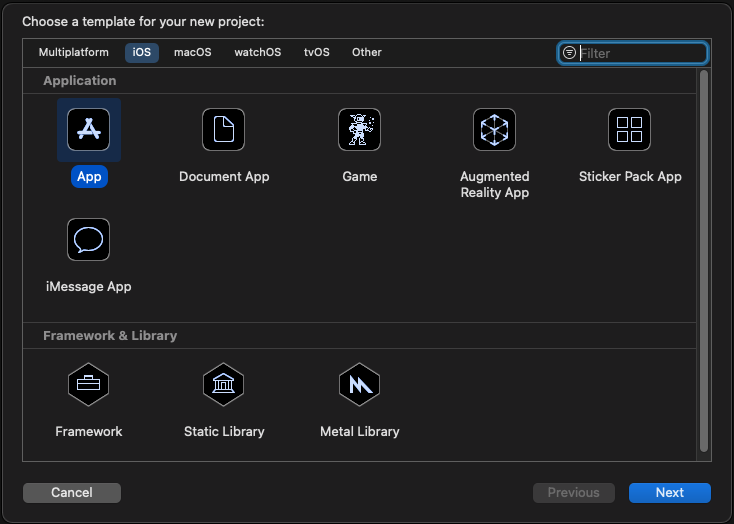Viewport: 734px width, 524px height.
Task: Click the "Framework" template label
Action: pyautogui.click(x=88, y=431)
